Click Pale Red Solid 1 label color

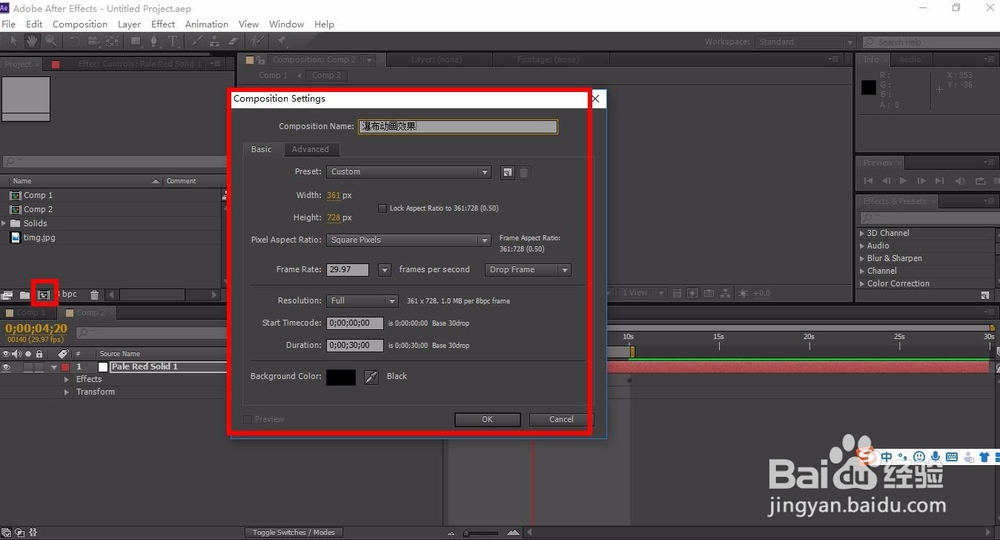click(65, 367)
